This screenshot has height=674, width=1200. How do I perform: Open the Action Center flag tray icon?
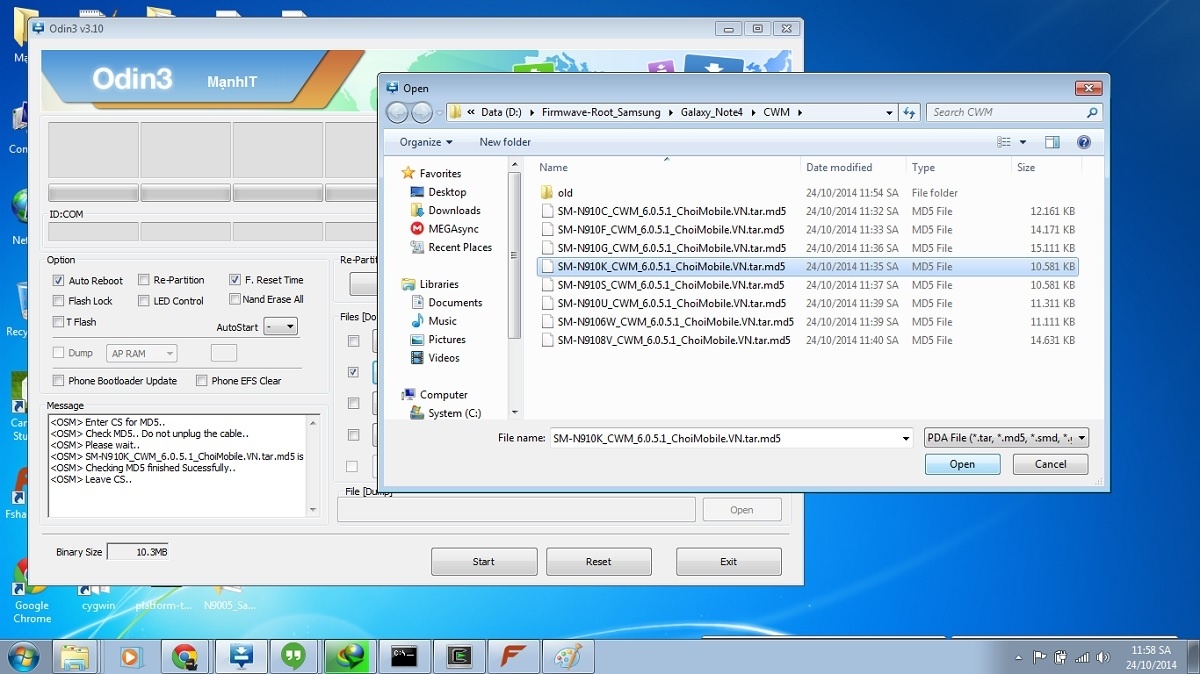click(x=1040, y=657)
